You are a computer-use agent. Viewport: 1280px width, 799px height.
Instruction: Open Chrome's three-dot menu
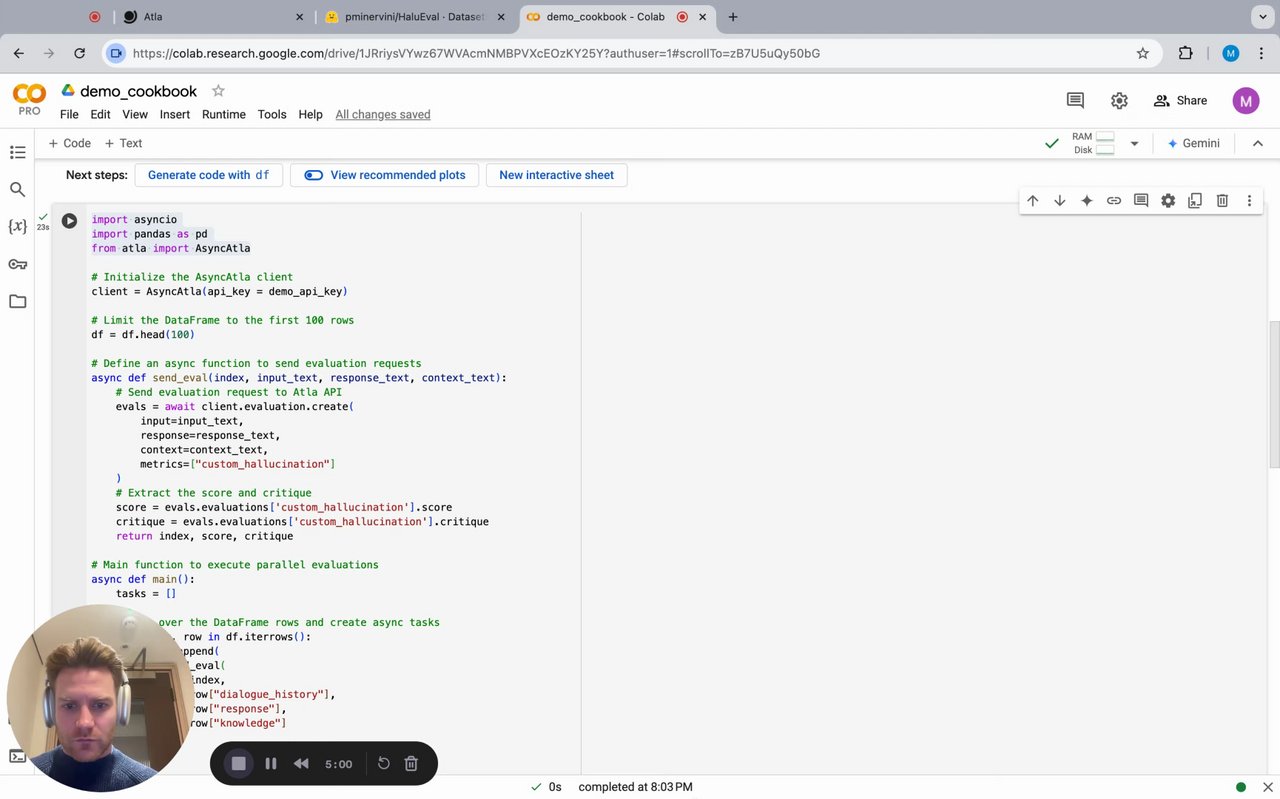click(1261, 53)
